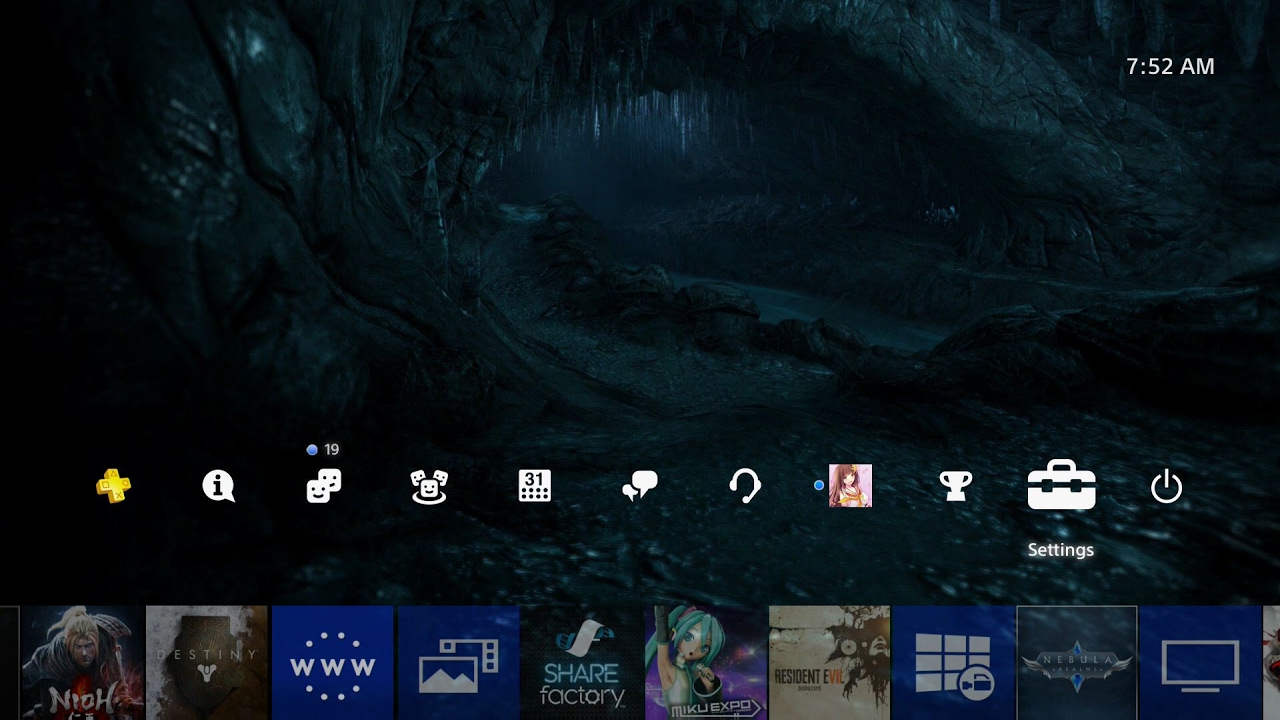
Task: Open the Settings toolbox
Action: pos(1061,486)
